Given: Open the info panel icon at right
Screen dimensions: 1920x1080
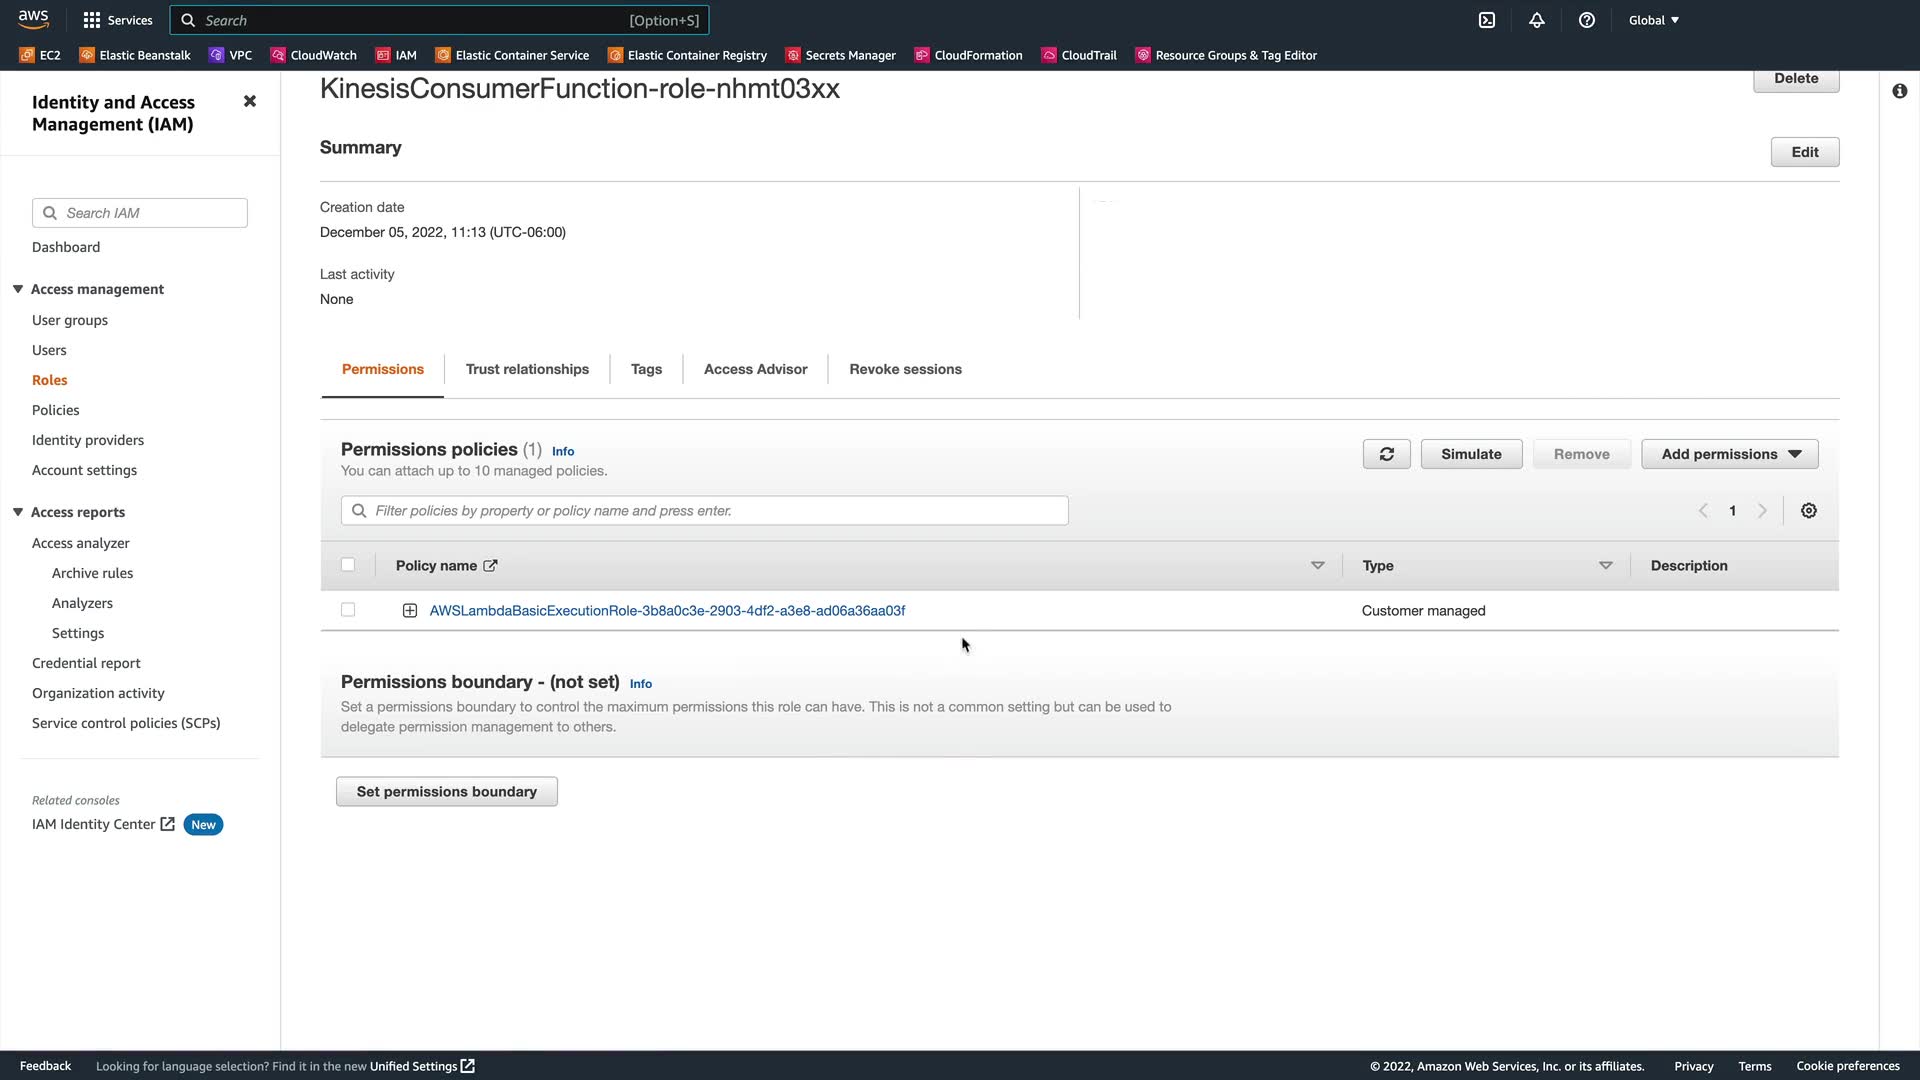Looking at the screenshot, I should coord(1900,91).
